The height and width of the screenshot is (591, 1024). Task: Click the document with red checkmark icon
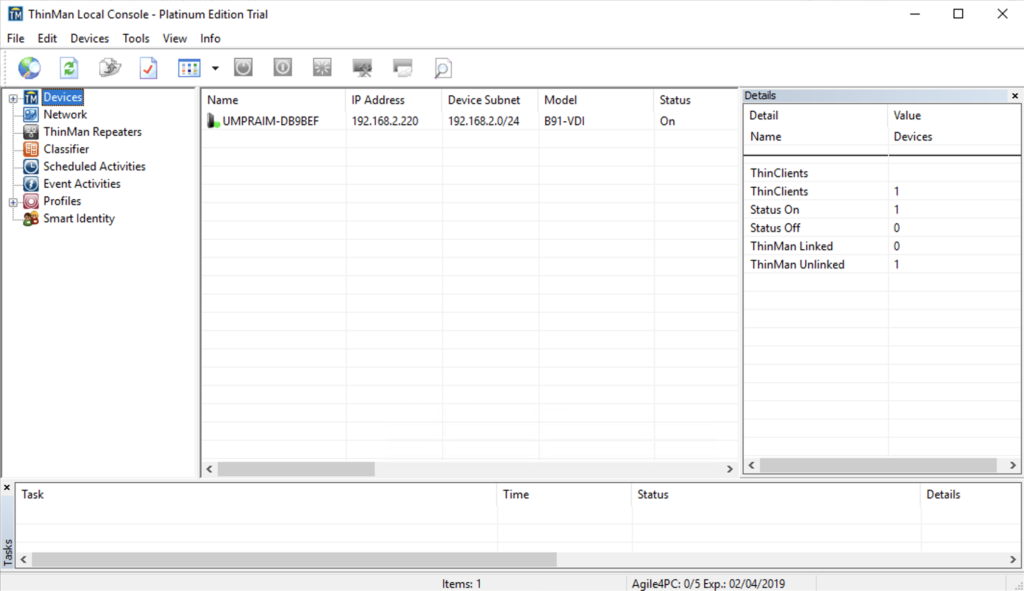point(148,68)
